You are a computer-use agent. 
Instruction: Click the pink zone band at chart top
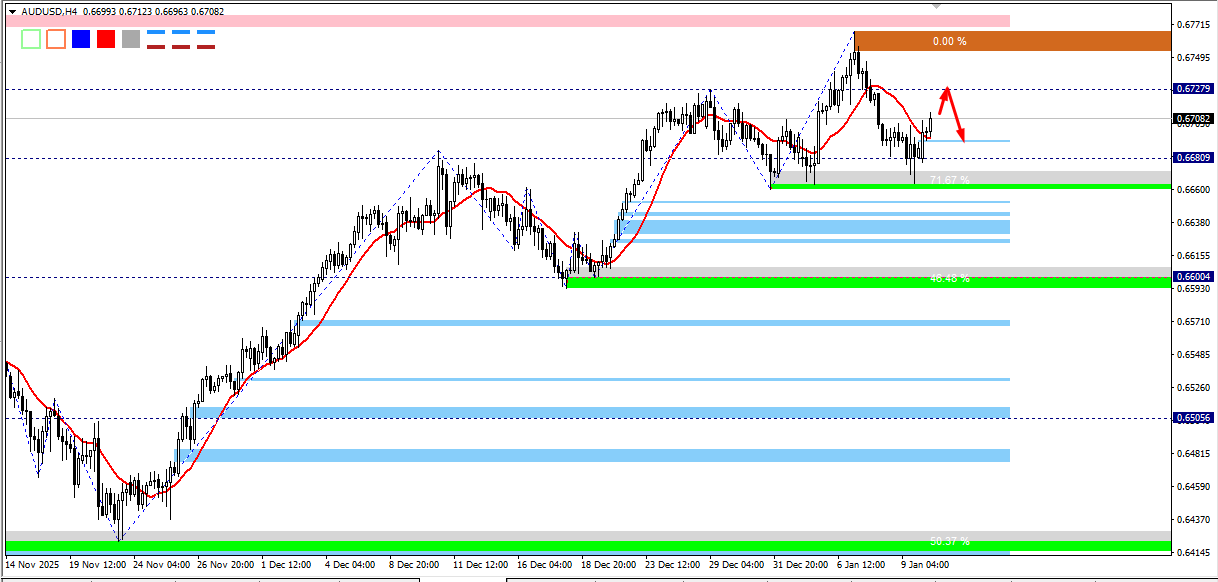click(x=507, y=20)
